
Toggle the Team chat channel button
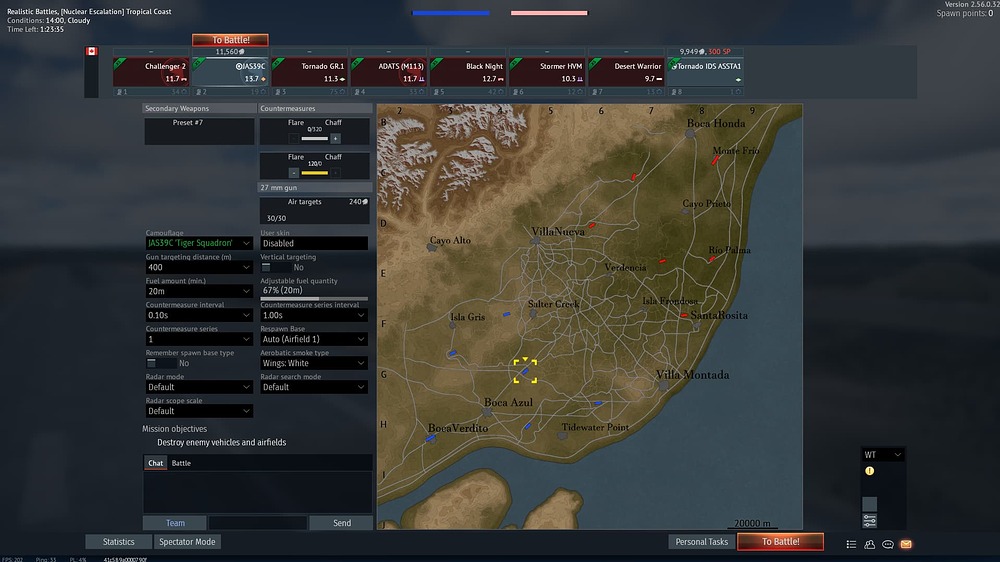click(x=175, y=523)
